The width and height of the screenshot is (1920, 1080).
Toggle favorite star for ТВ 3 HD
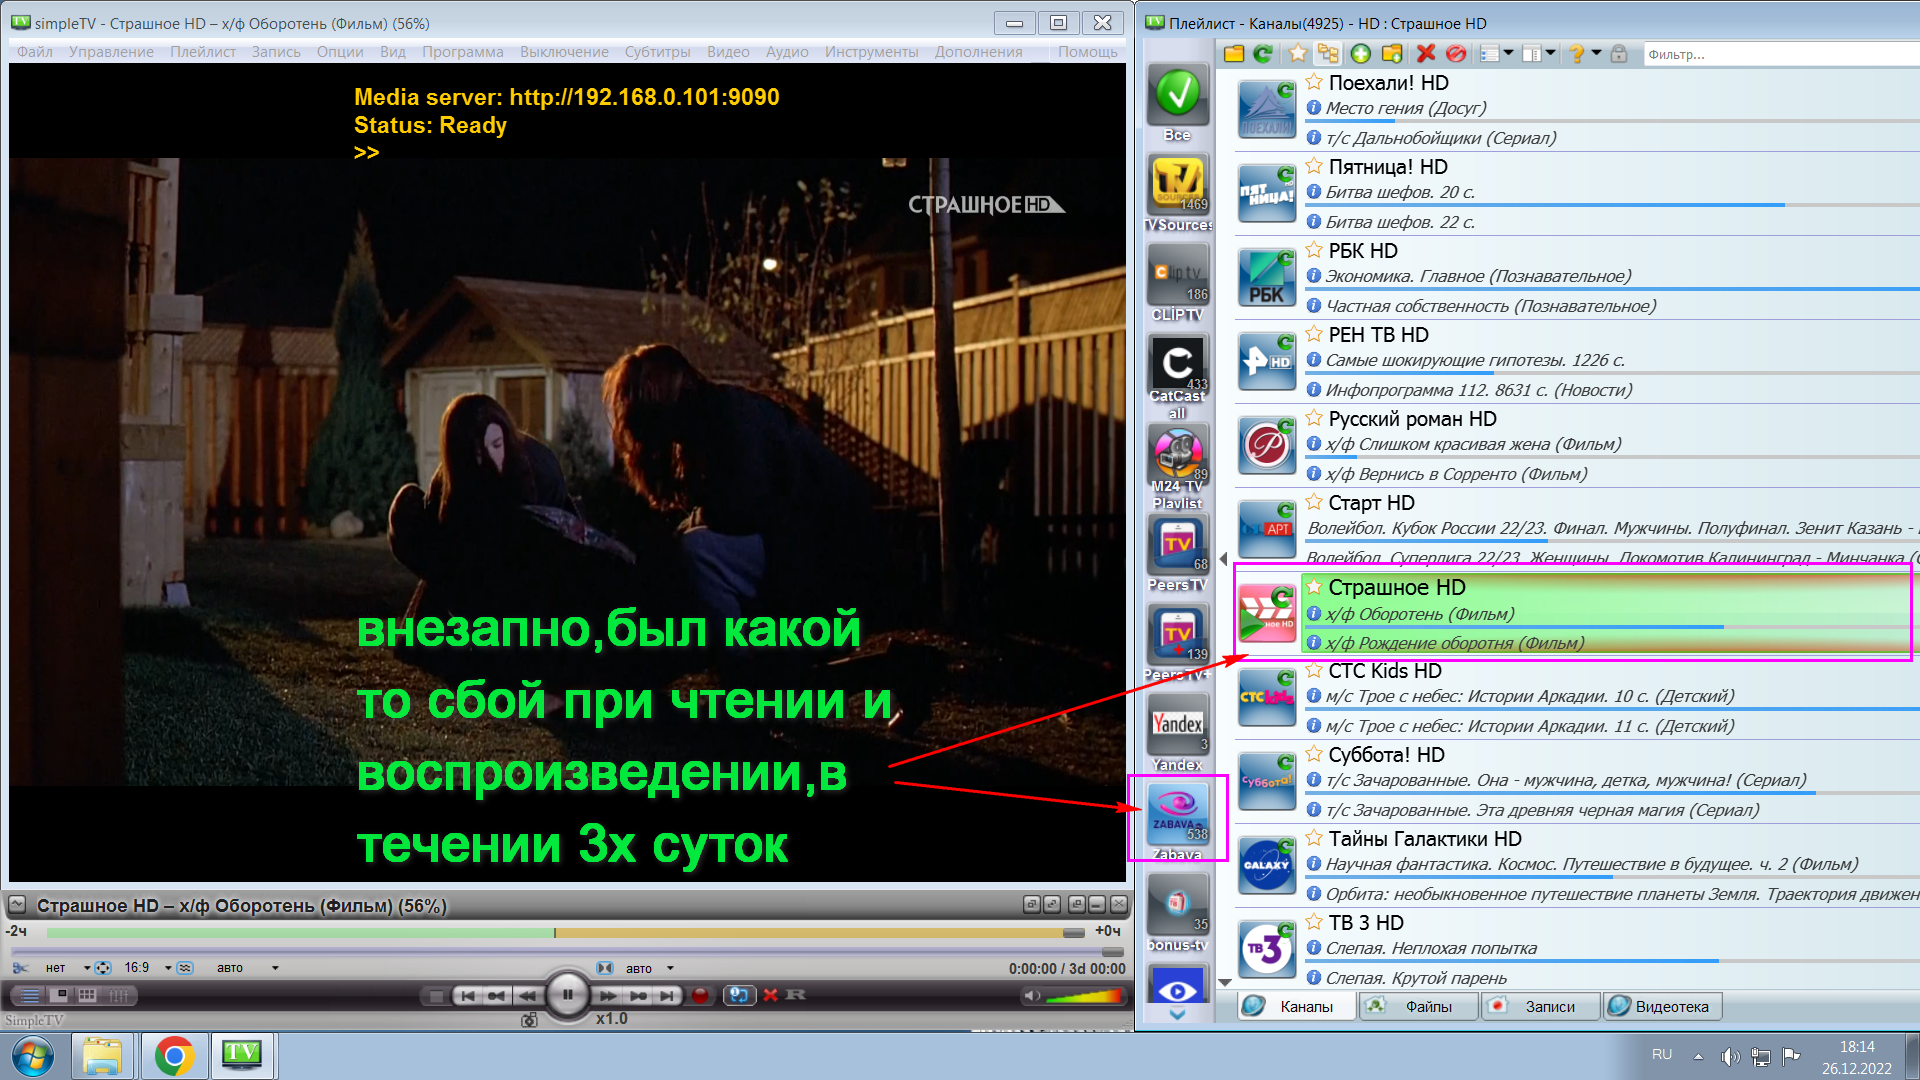pos(1314,922)
